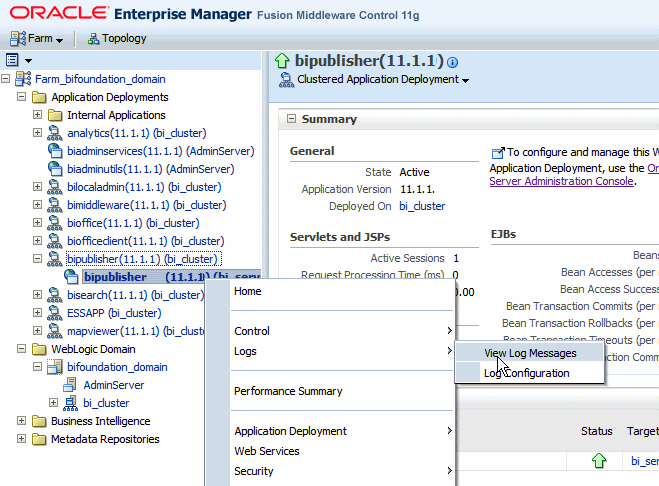
Task: Click the Farm icon in toolbar
Action: [18, 38]
